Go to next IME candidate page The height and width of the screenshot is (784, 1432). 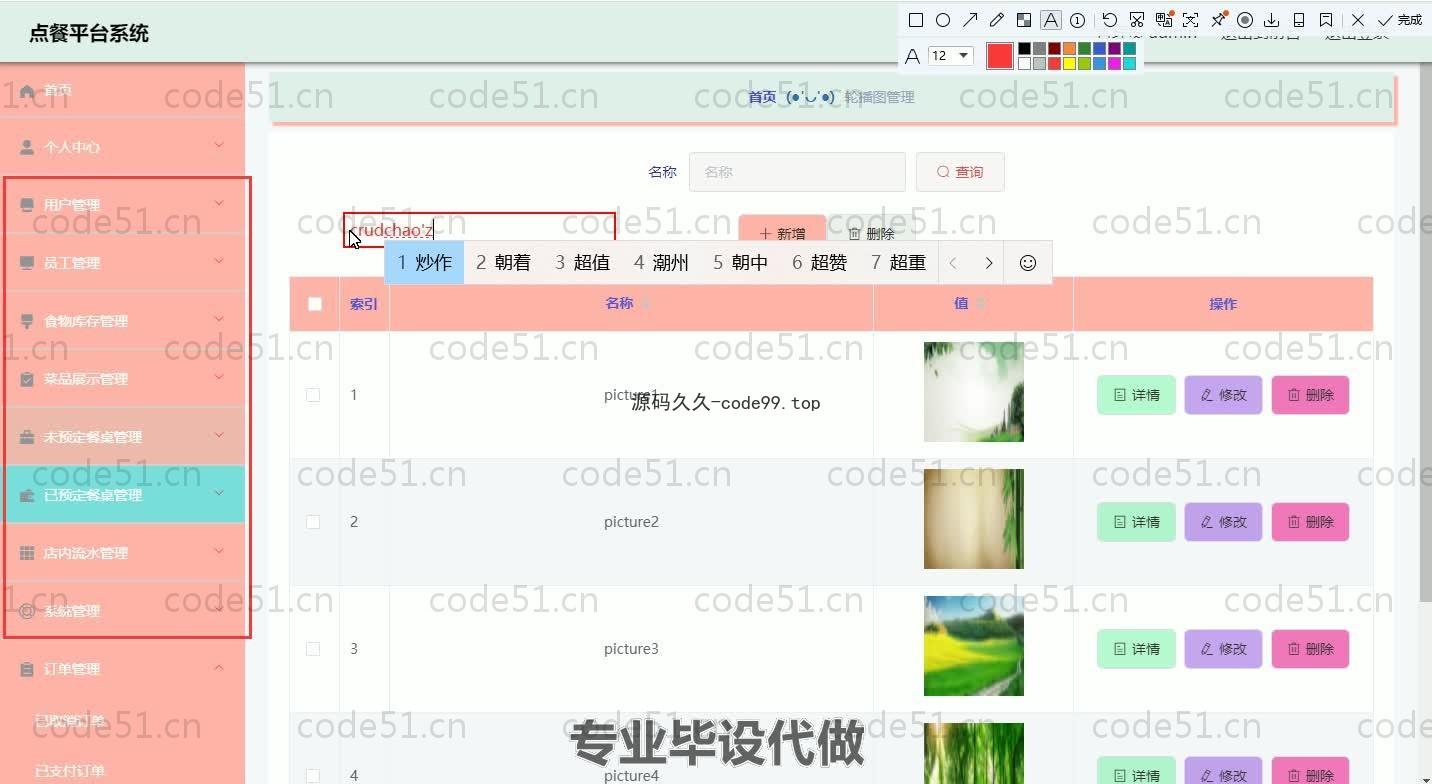tap(989, 263)
